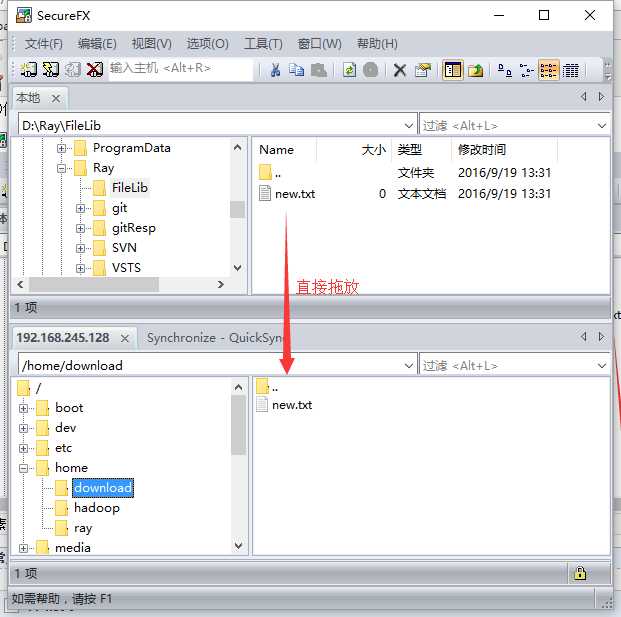This screenshot has height=617, width=621.
Task: Switch to details view icon
Action: 571,70
